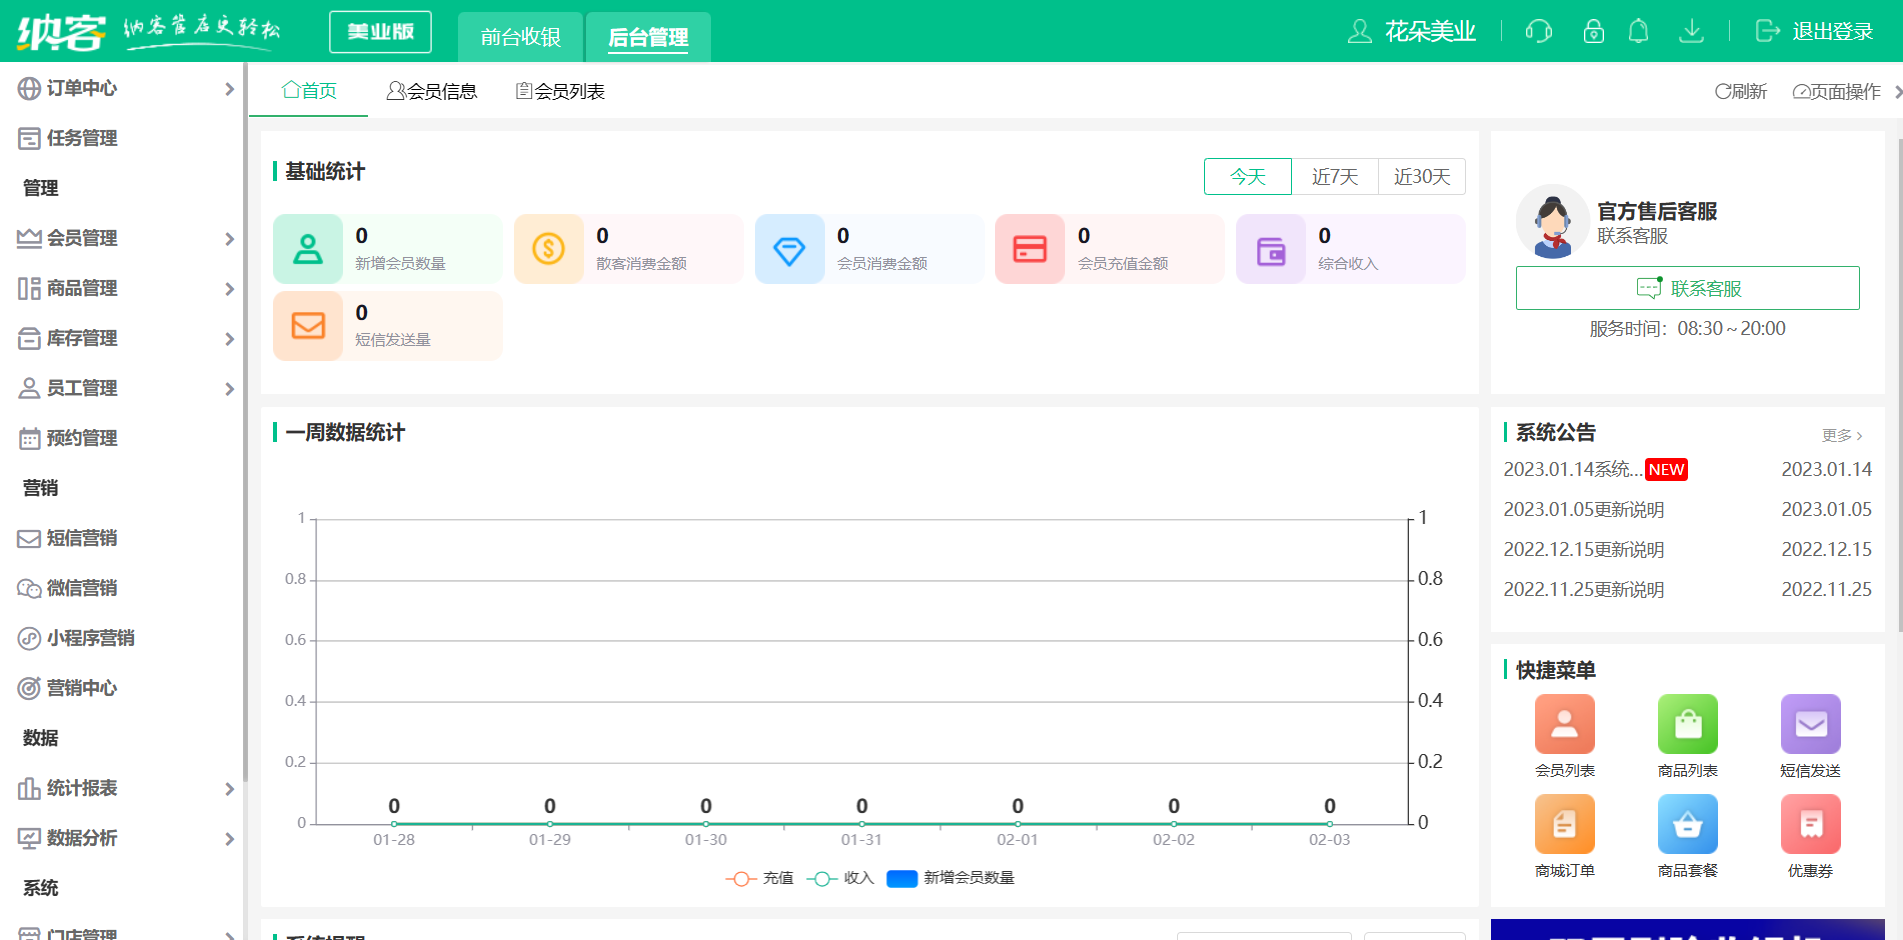Click the 纳客 logo
Viewport: 1903px width, 940px height.
point(61,32)
